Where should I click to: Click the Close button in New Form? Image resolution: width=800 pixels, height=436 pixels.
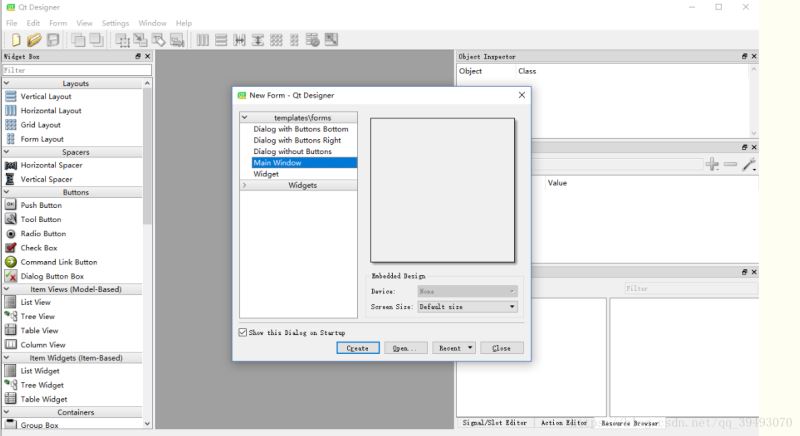pos(502,348)
